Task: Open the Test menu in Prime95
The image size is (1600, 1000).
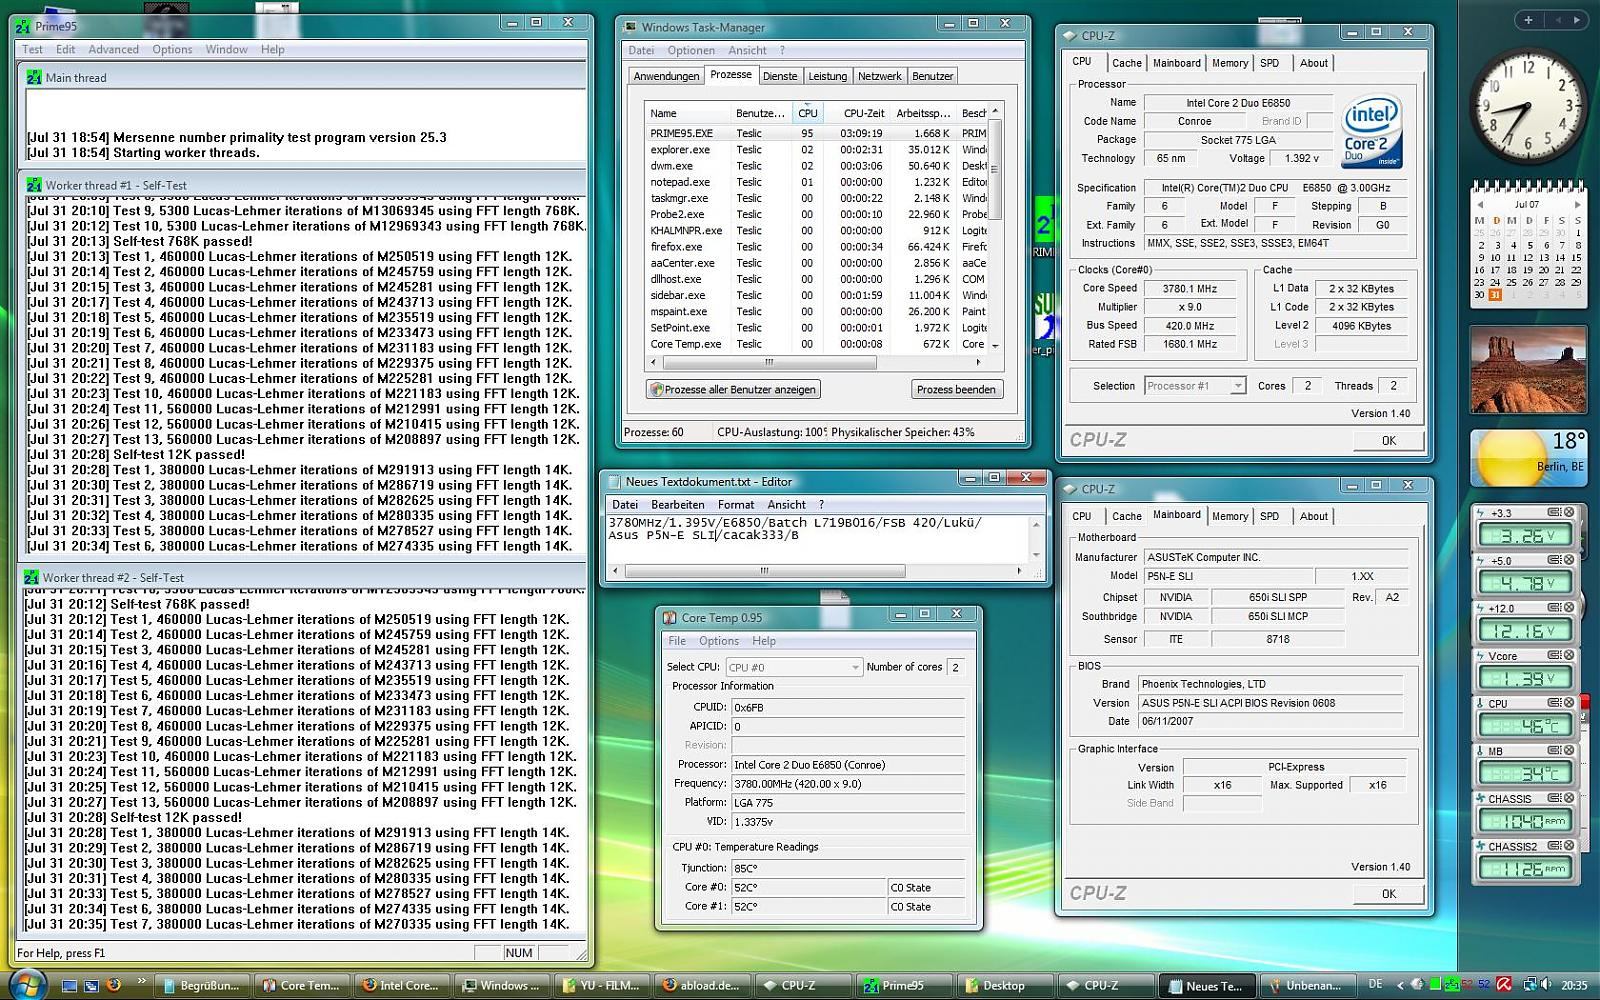Action: 32,49
